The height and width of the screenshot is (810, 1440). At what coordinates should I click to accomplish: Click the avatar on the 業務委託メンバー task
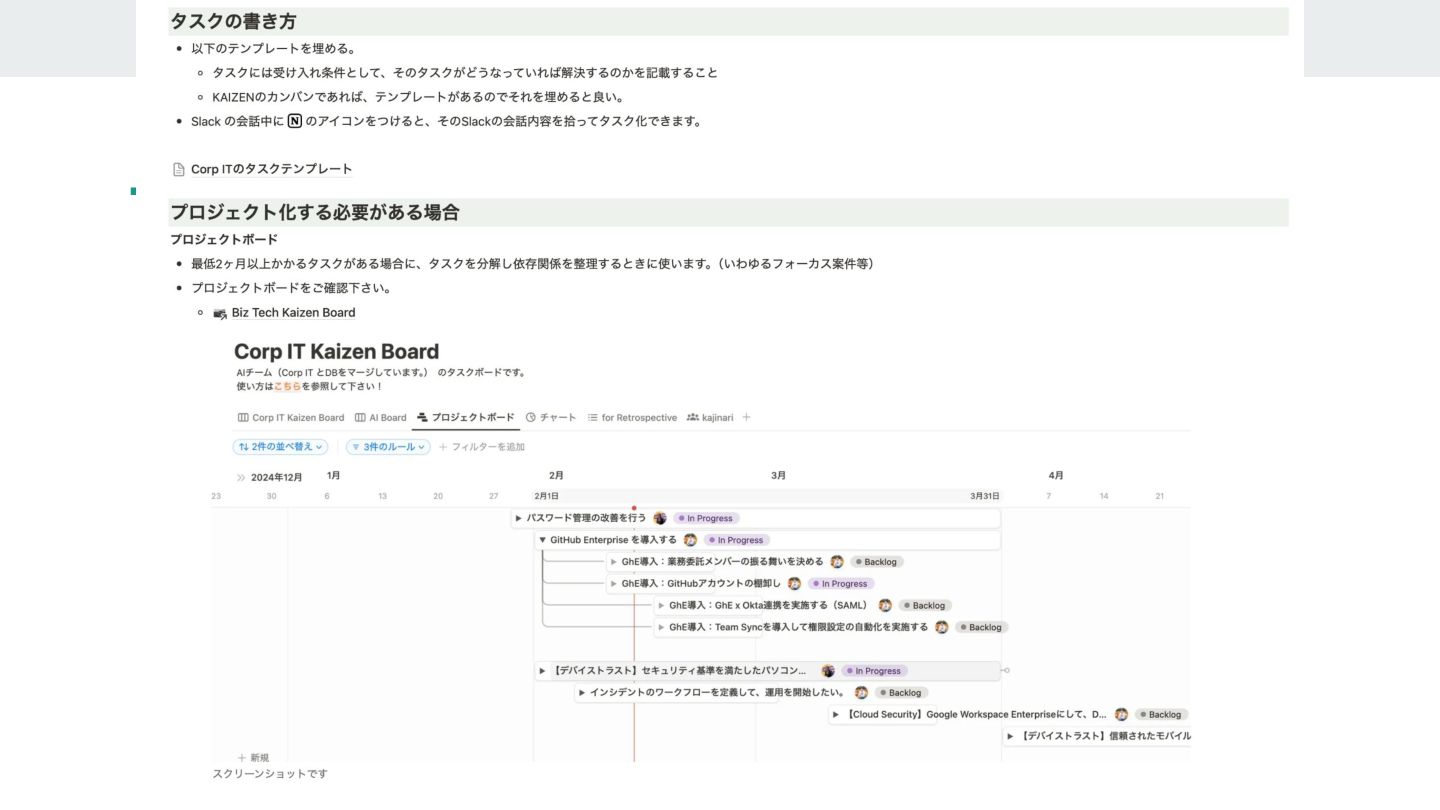[x=837, y=562]
